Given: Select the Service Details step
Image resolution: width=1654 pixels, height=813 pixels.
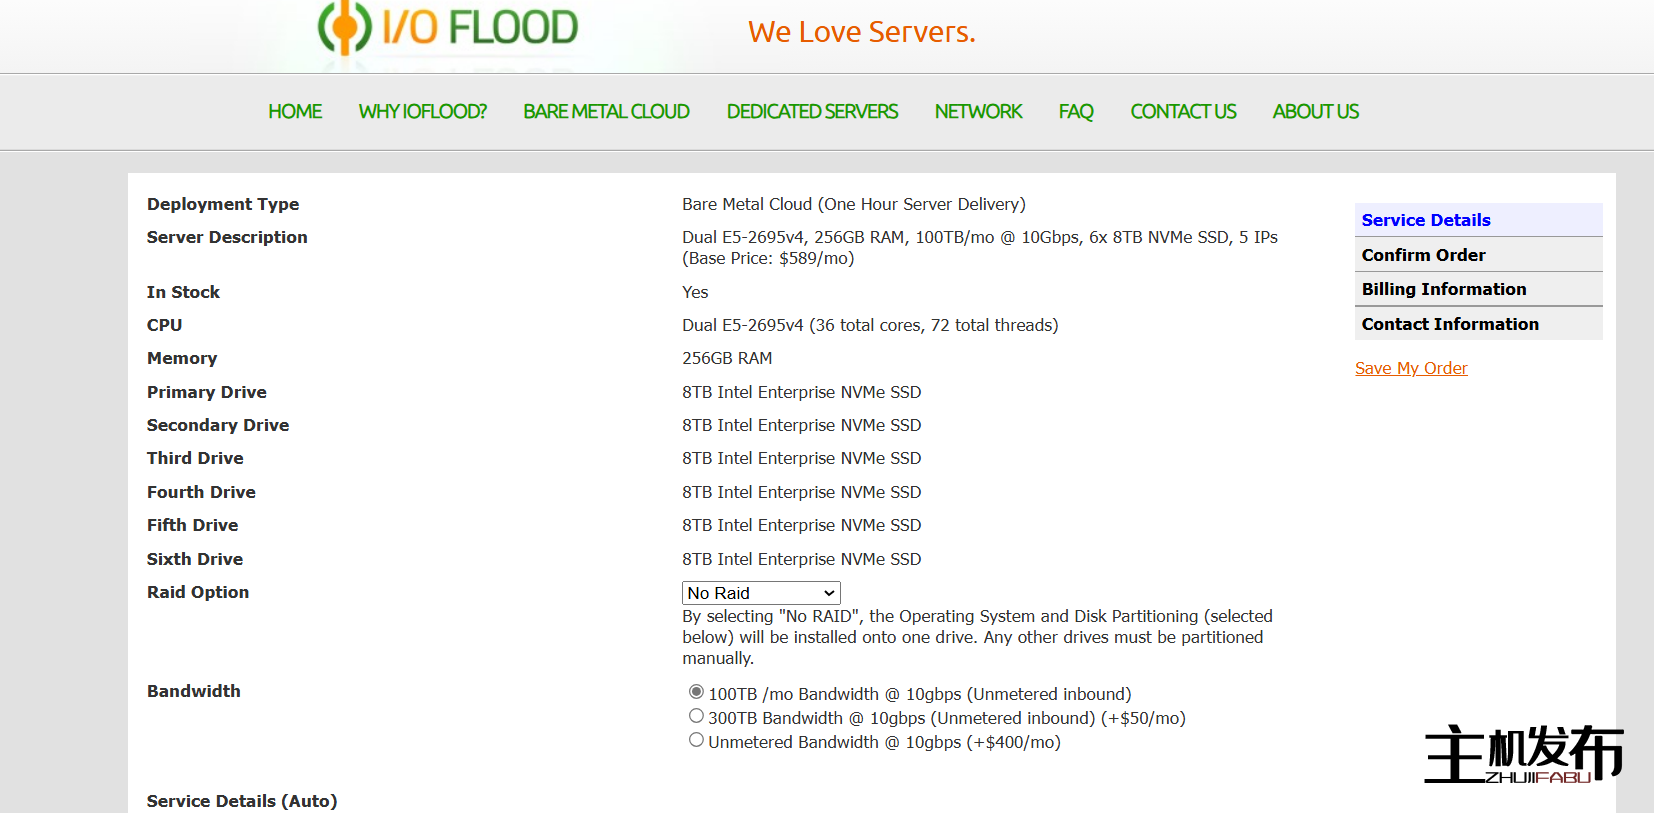Looking at the screenshot, I should [x=1426, y=220].
